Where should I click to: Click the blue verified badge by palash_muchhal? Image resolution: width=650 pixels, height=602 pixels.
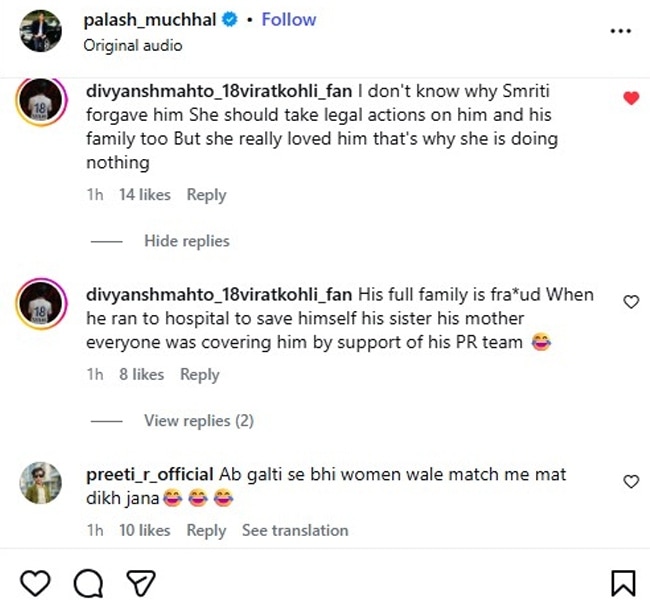(x=230, y=20)
